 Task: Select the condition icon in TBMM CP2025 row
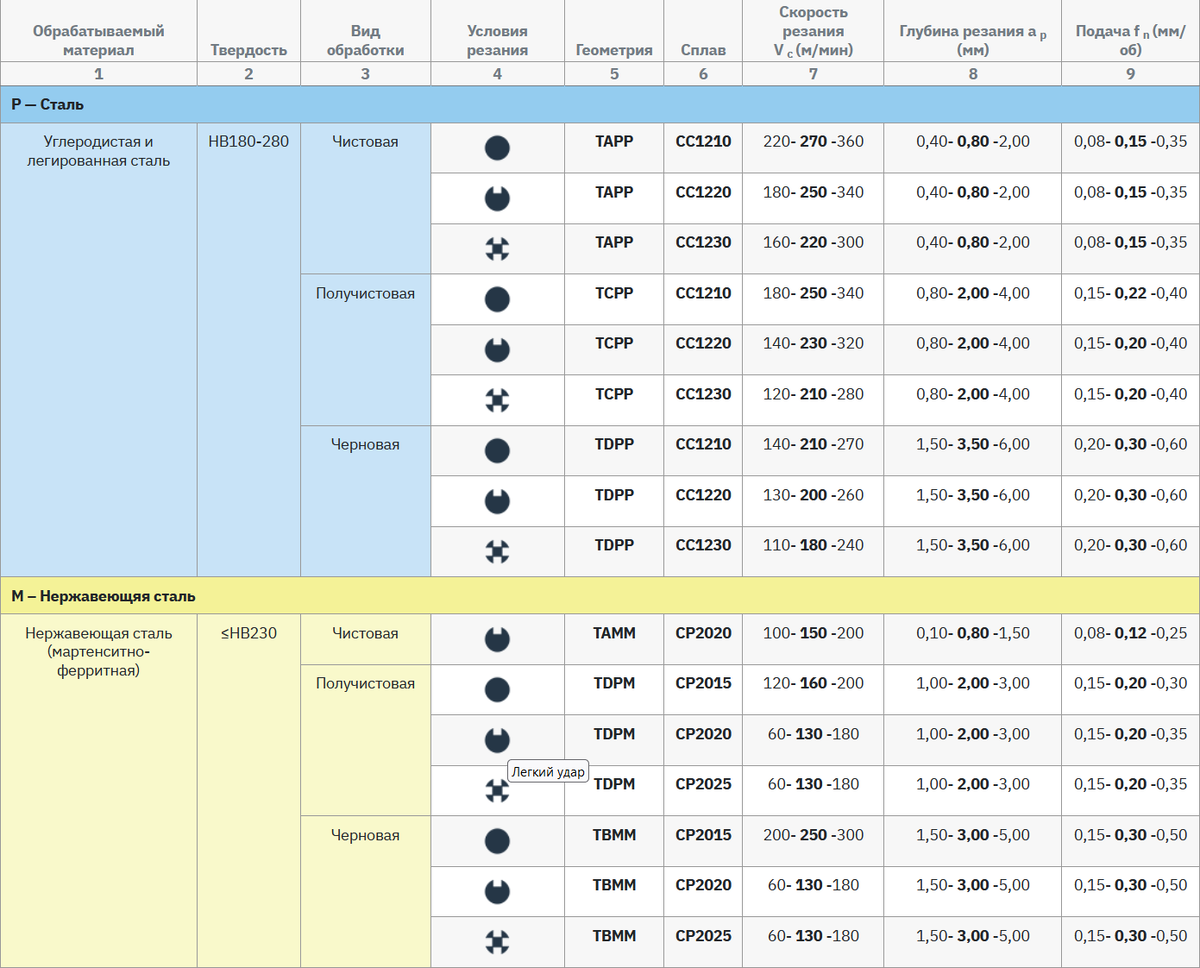(497, 942)
